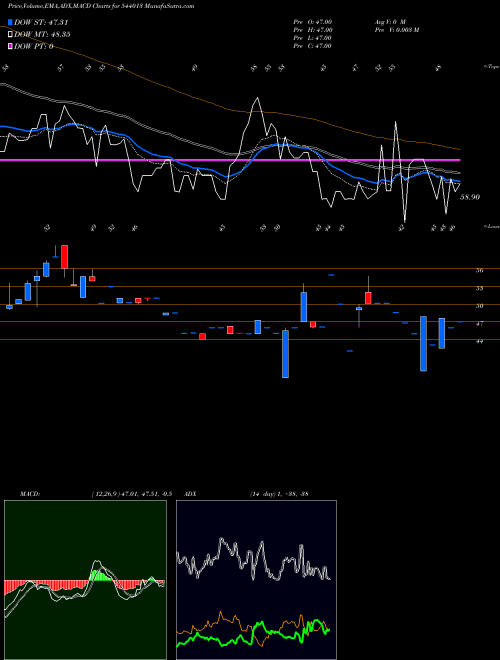The image size is (500, 660).
Task: Open the ADX indicator chart panel
Action: pyautogui.click(x=256, y=580)
